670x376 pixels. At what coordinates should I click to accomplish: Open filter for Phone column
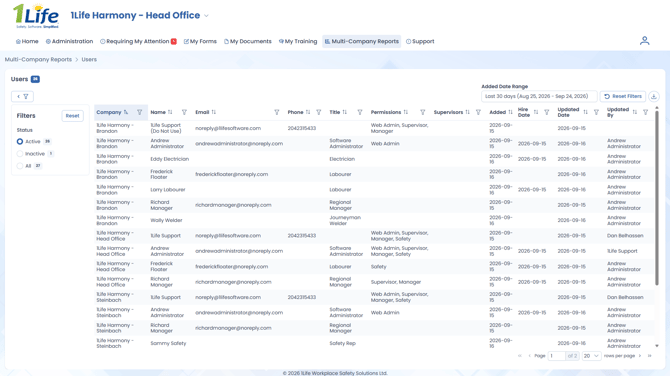click(x=318, y=112)
